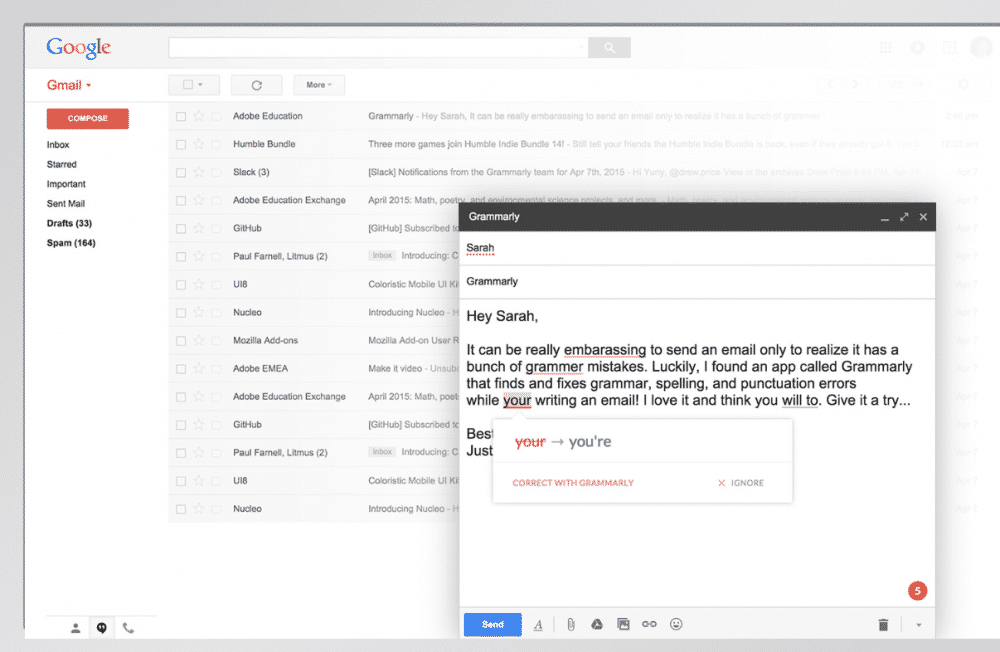Open the account avatar in header
Viewport: 1000px width, 652px height.
coord(982,47)
